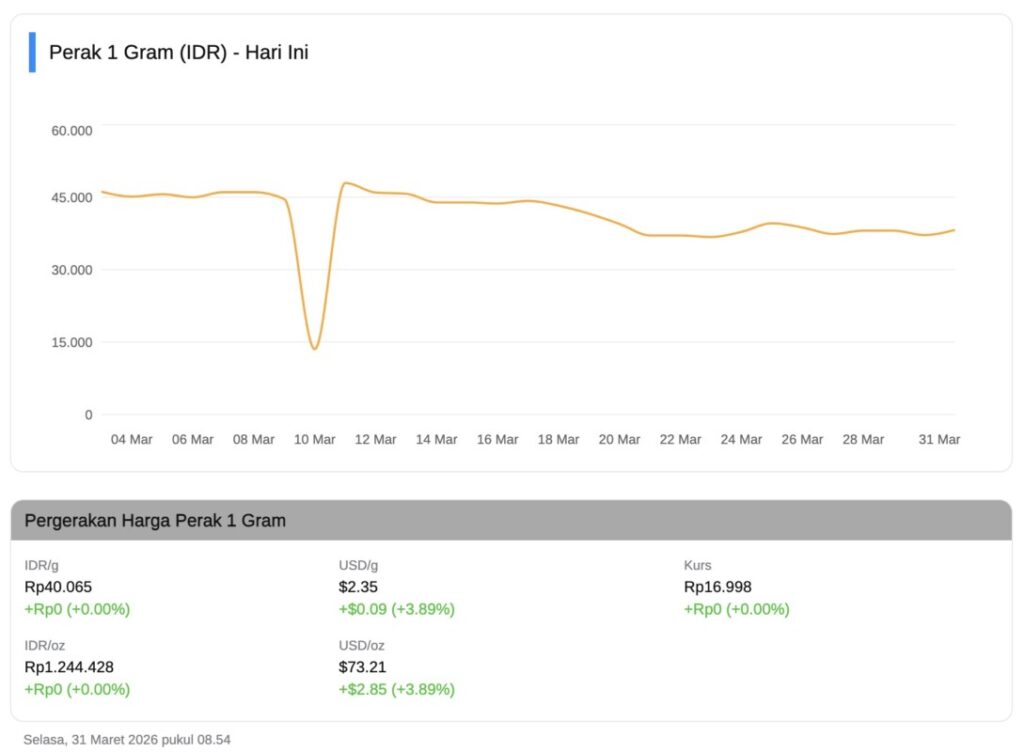The image size is (1024, 752).
Task: Click the sharp dip near 10 Mar
Action: [x=315, y=347]
